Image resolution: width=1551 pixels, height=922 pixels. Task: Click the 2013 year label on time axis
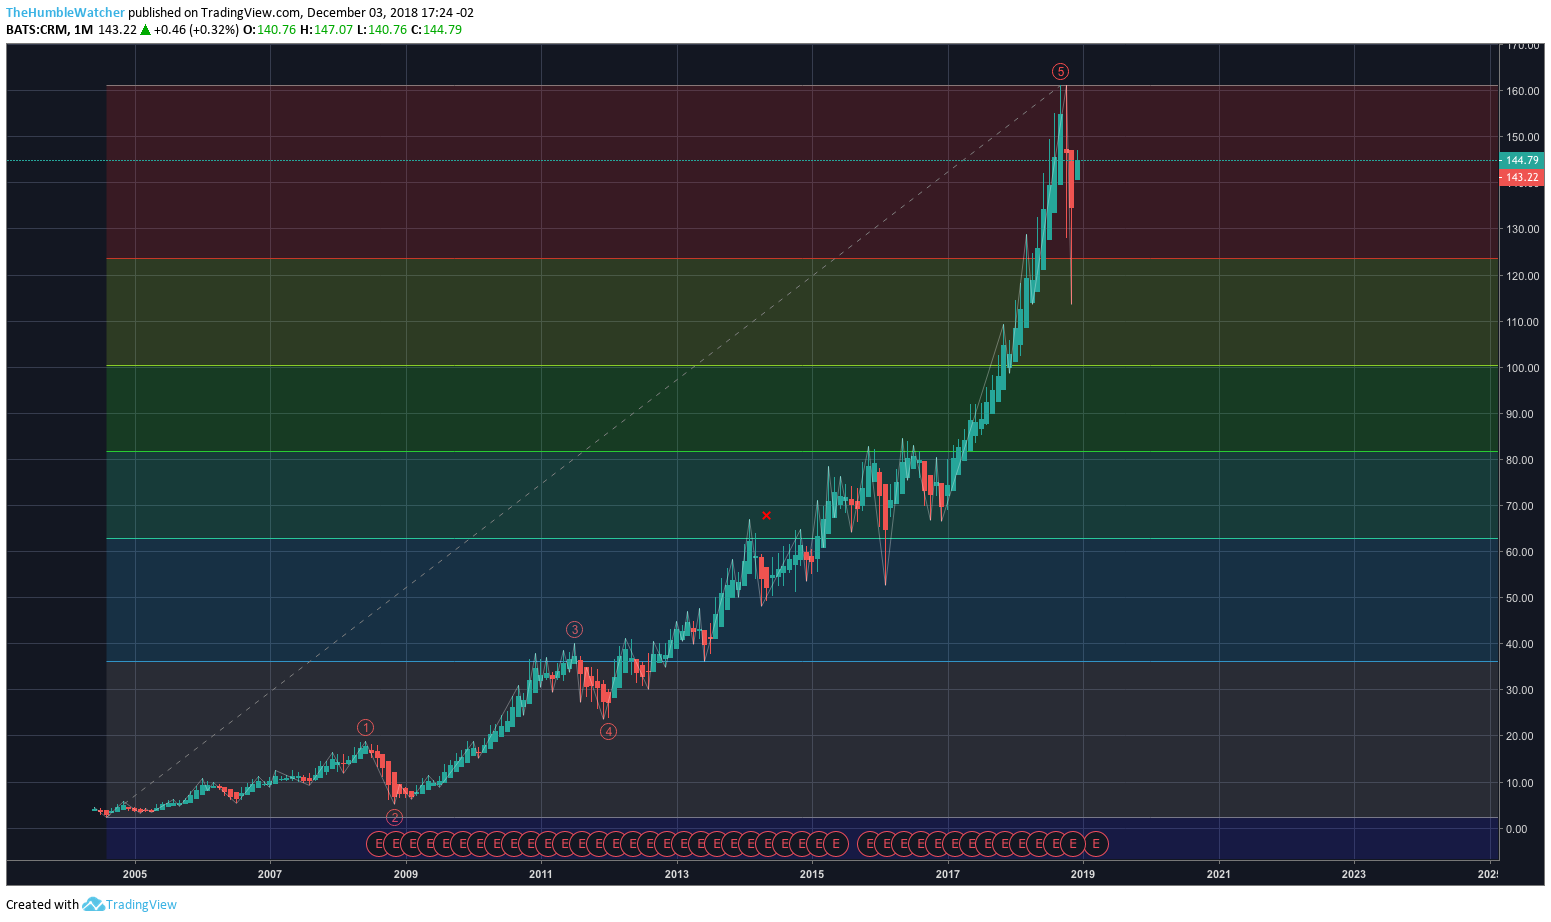point(677,874)
